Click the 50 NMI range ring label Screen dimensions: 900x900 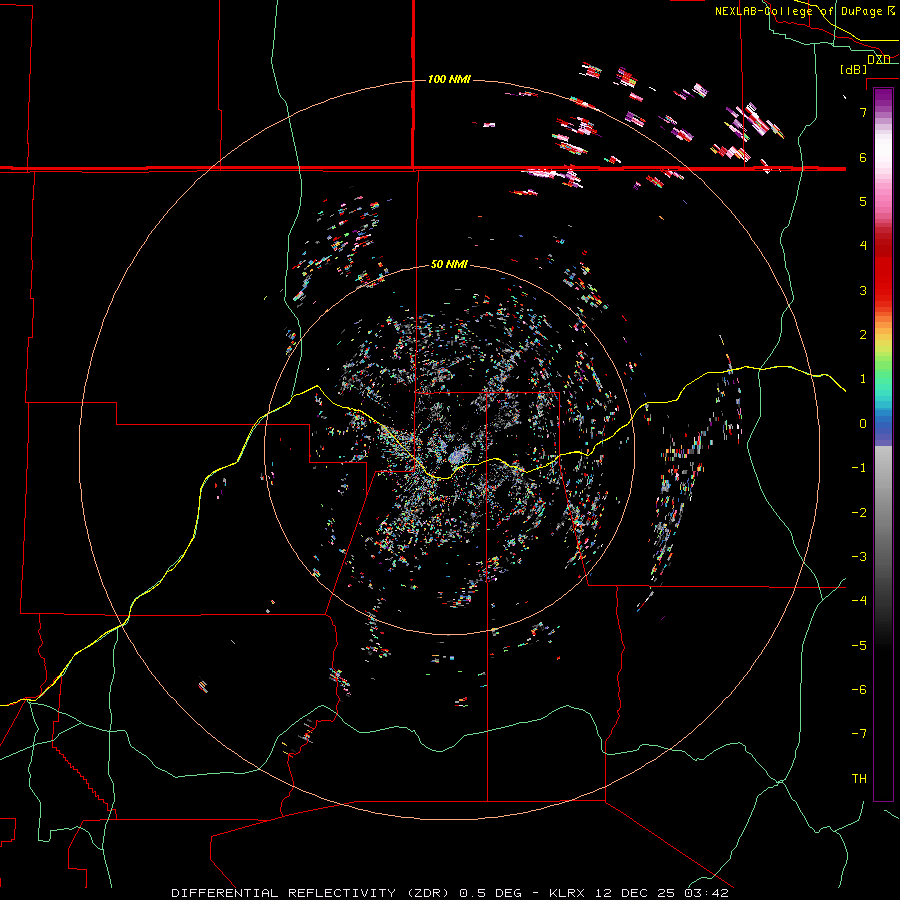[449, 264]
